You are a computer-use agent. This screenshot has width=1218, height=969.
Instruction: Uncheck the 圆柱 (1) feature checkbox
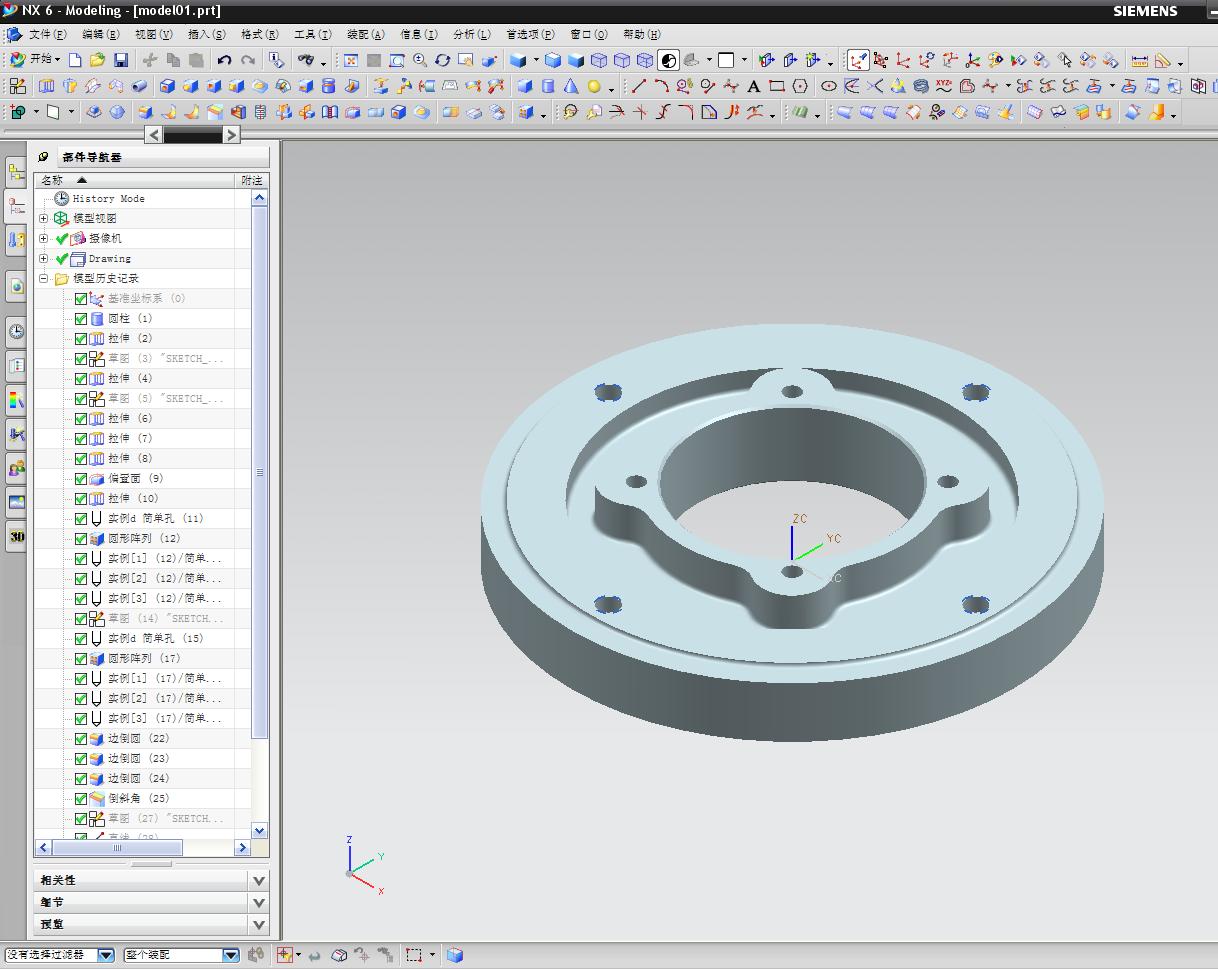pyautogui.click(x=81, y=318)
